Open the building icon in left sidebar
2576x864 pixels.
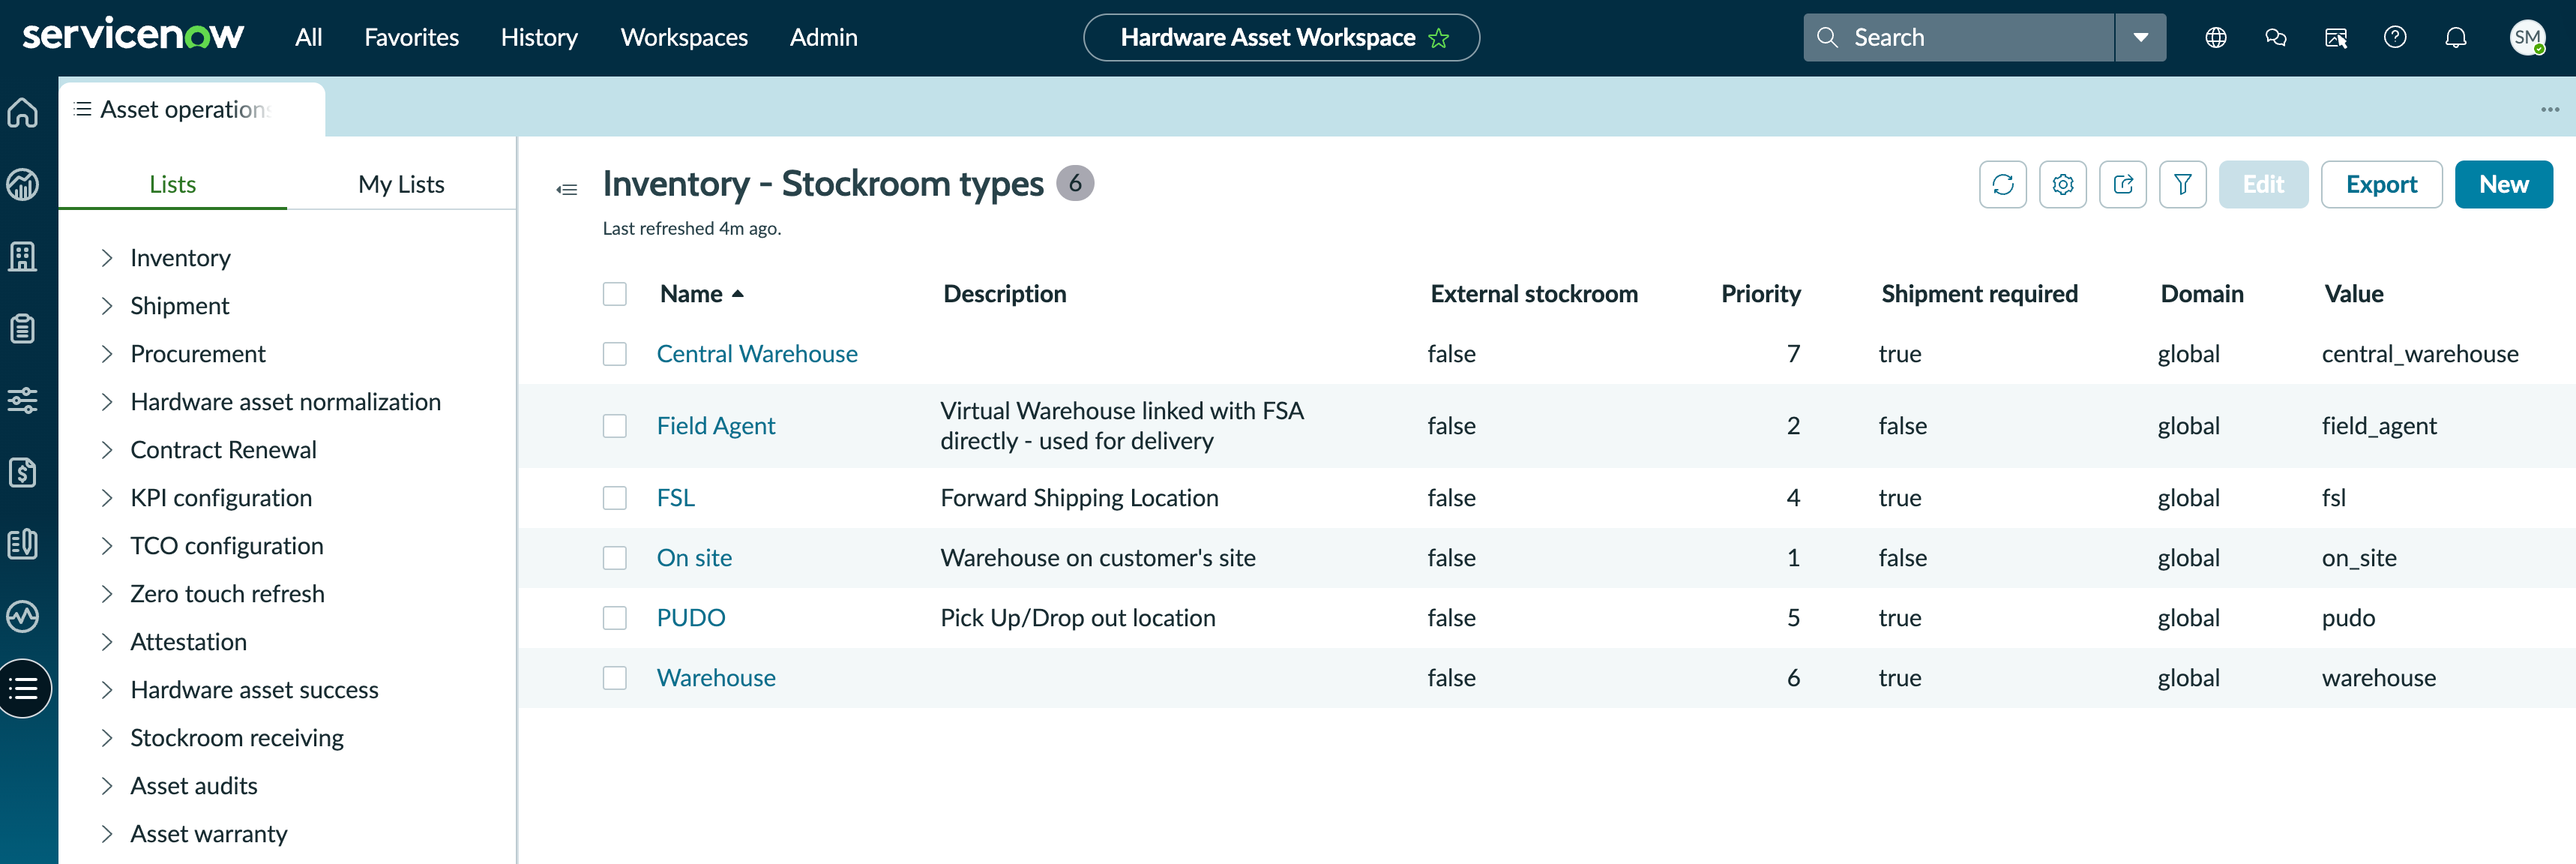[23, 257]
